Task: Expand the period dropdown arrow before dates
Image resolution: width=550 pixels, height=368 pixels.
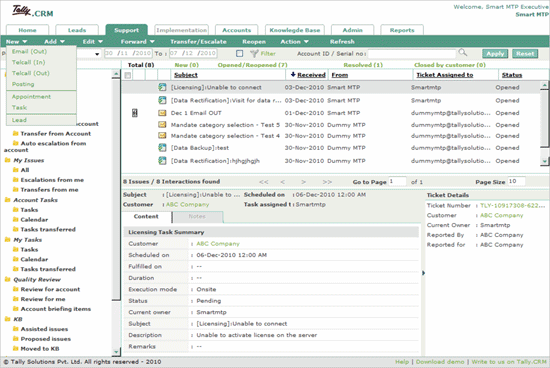Action: coord(97,54)
